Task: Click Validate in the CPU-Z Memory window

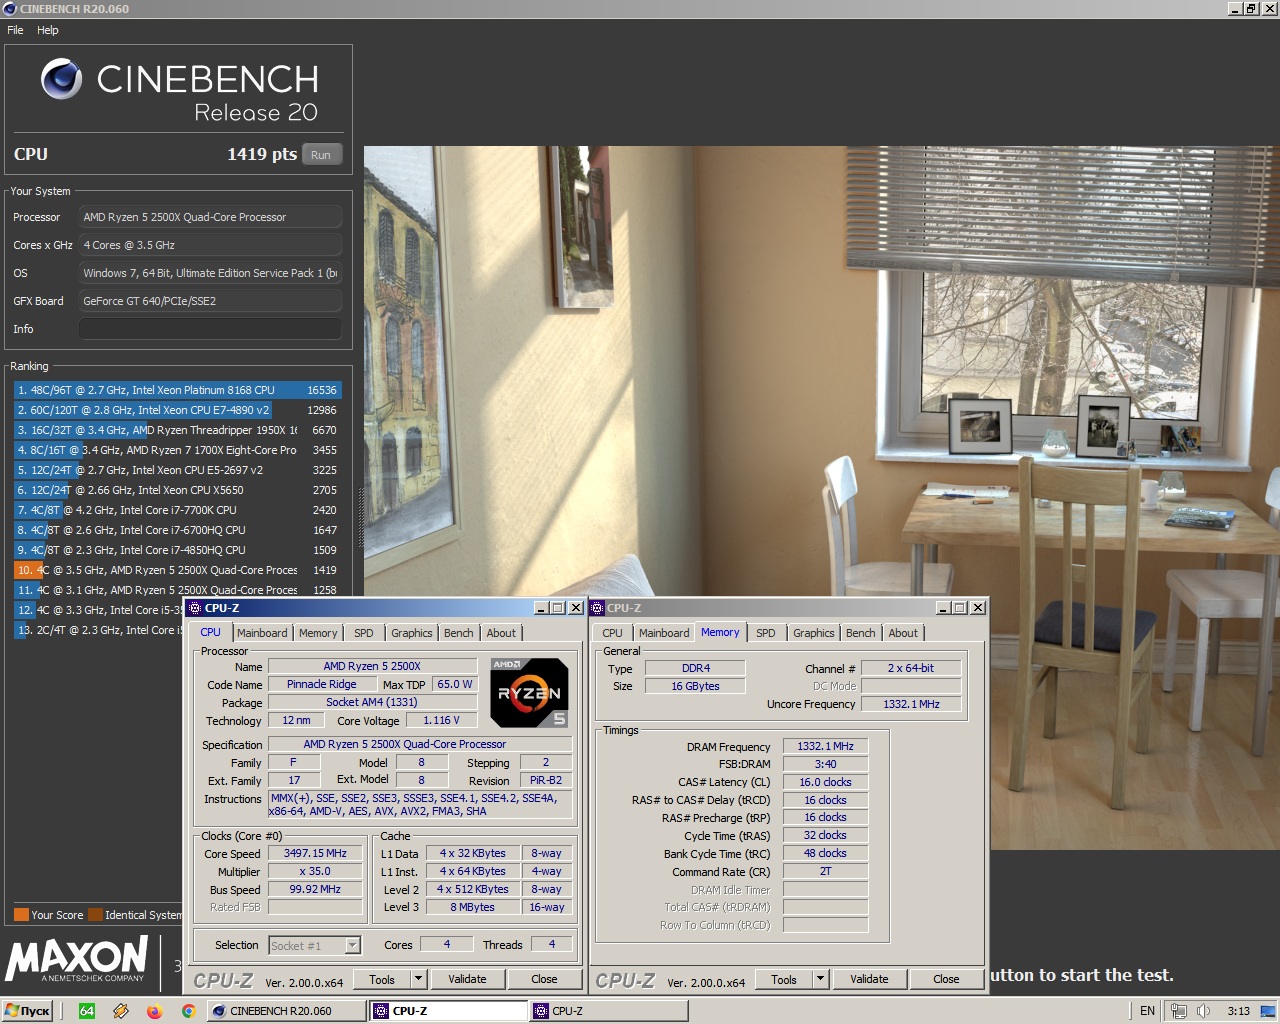Action: (869, 980)
